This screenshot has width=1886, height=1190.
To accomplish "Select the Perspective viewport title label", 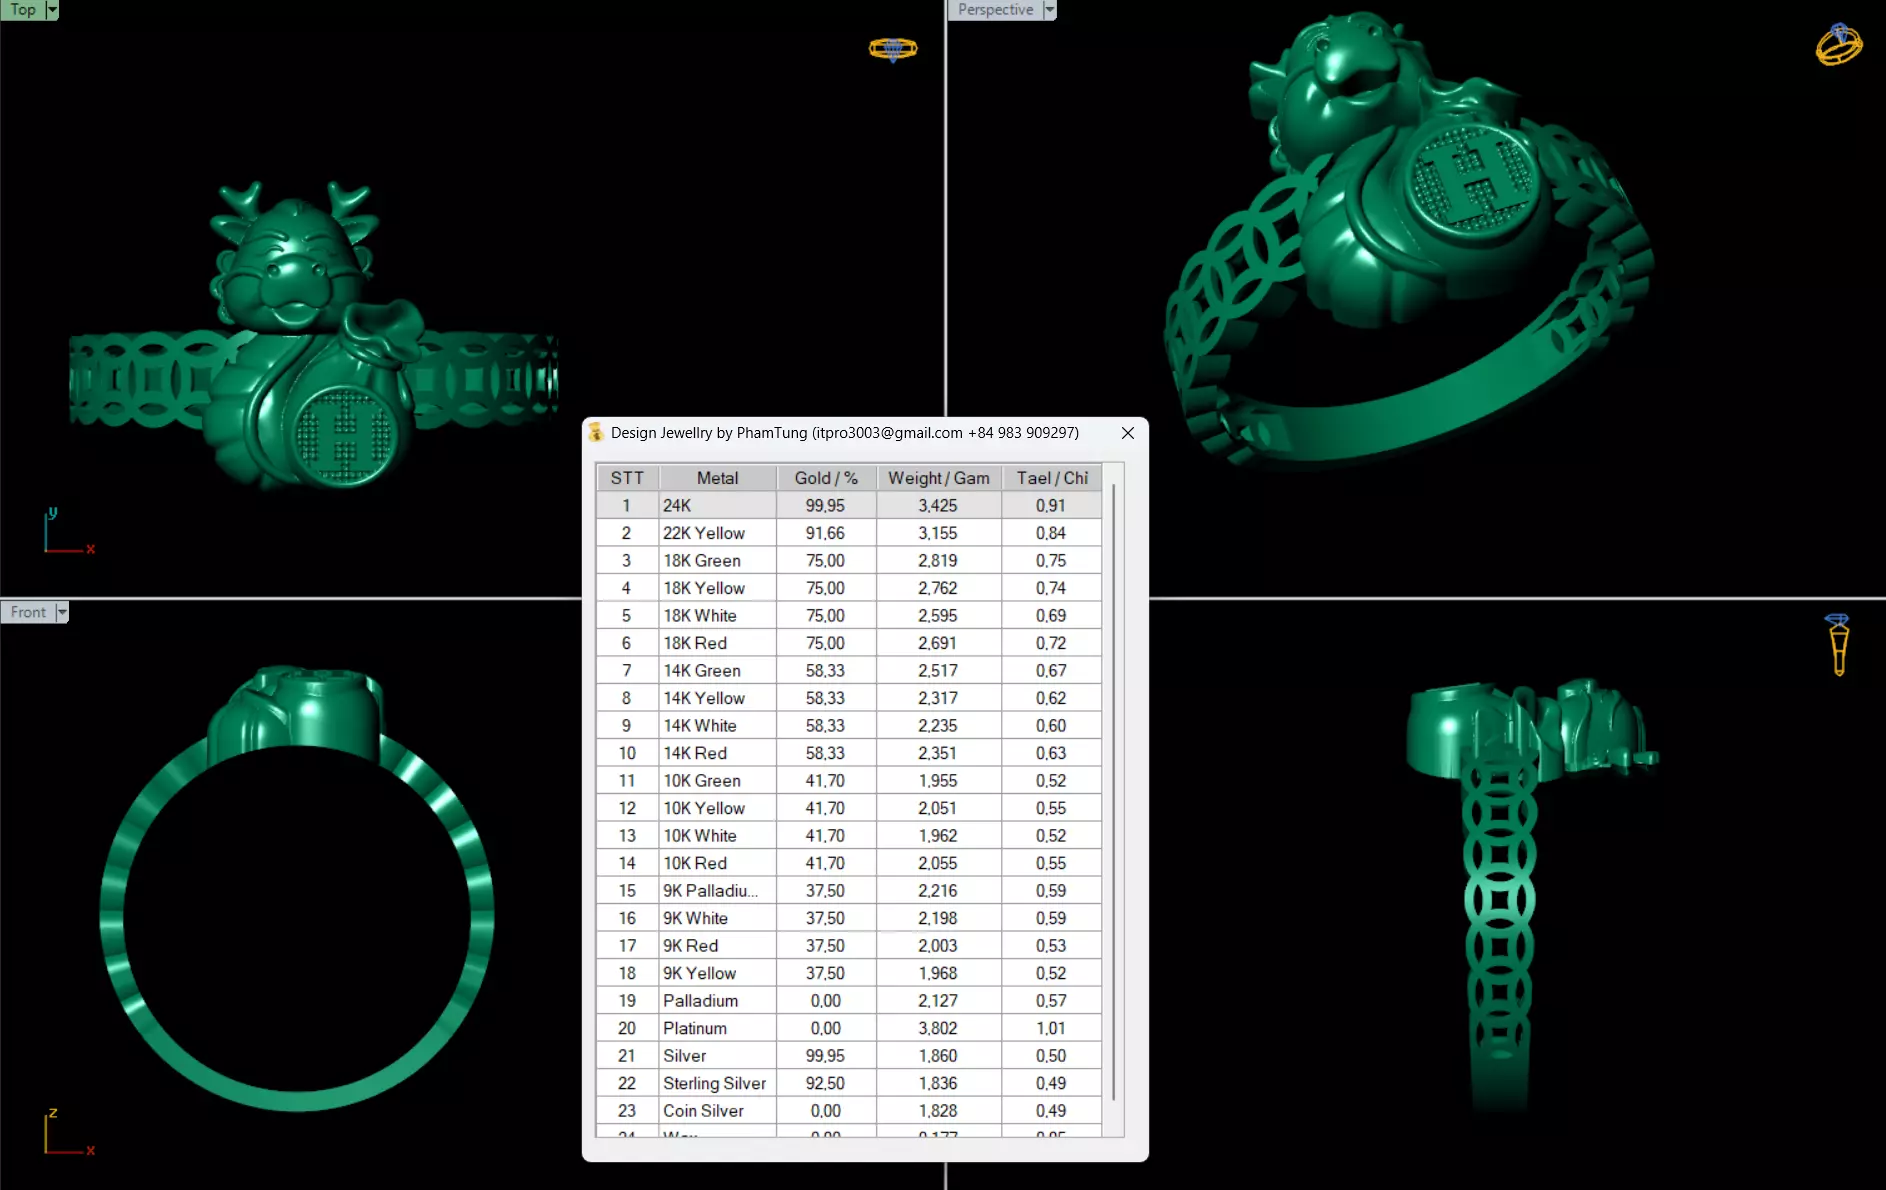I will click(x=995, y=10).
